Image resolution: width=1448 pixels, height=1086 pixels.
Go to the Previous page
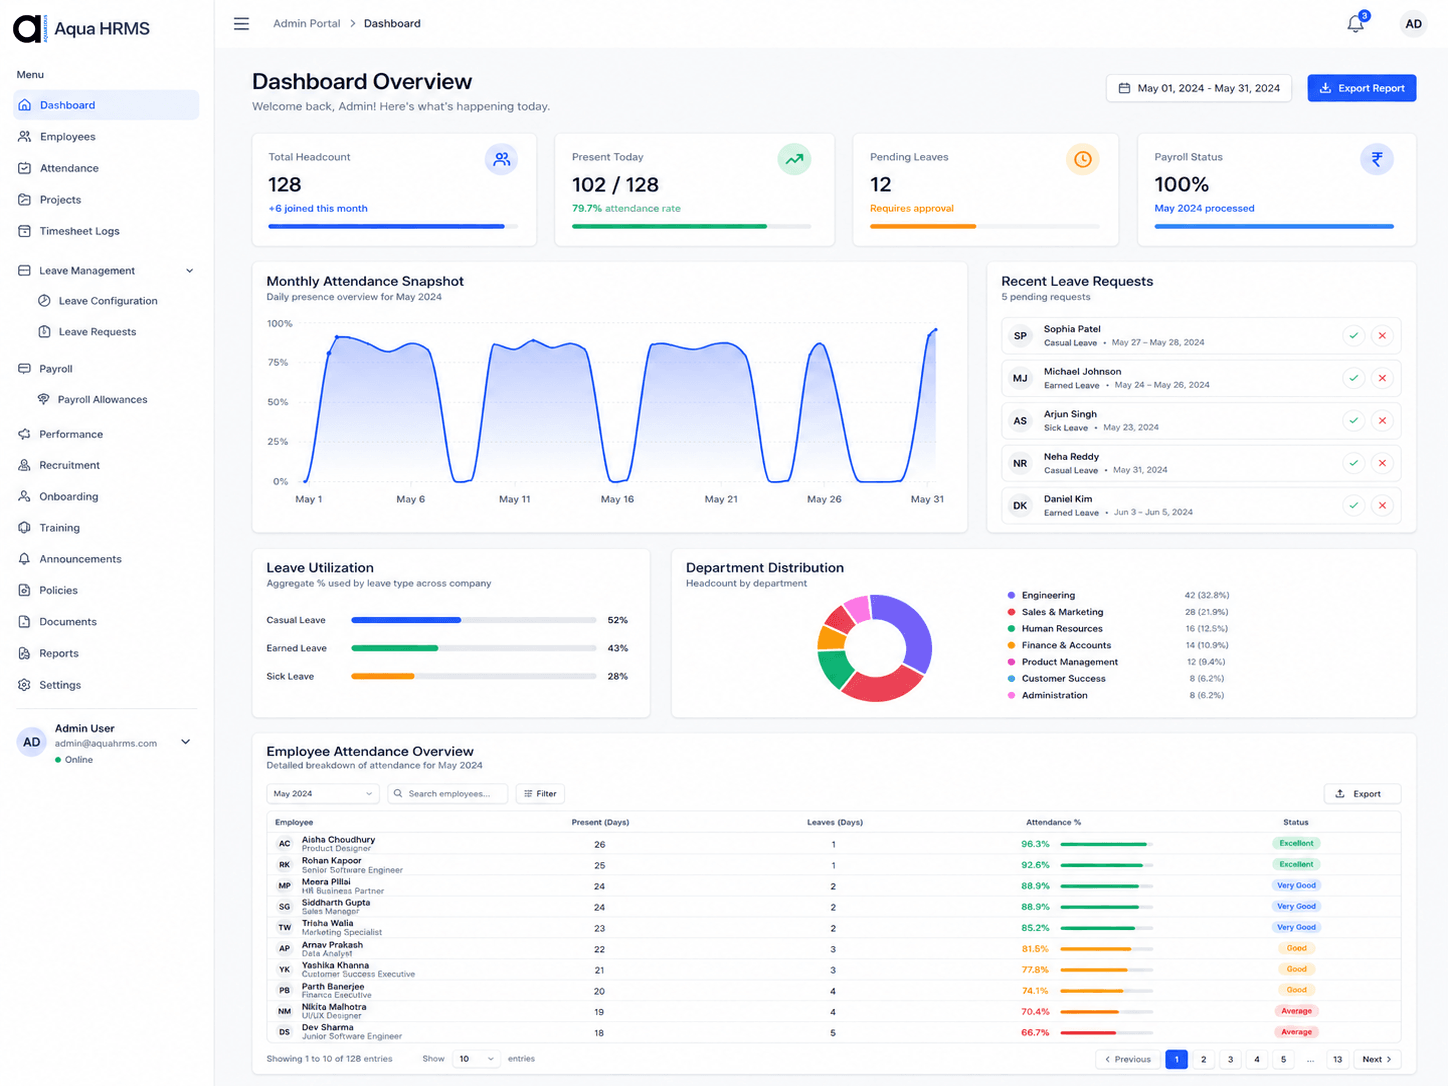coord(1127,1059)
